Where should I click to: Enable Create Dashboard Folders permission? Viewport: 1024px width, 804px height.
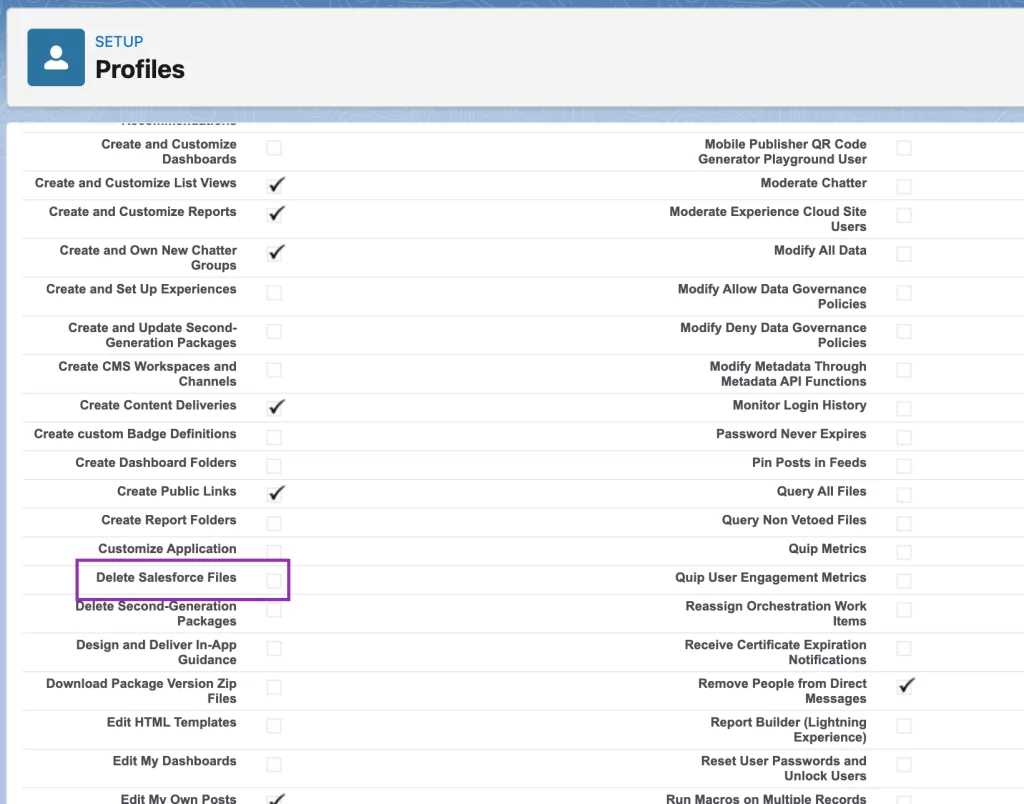[274, 466]
